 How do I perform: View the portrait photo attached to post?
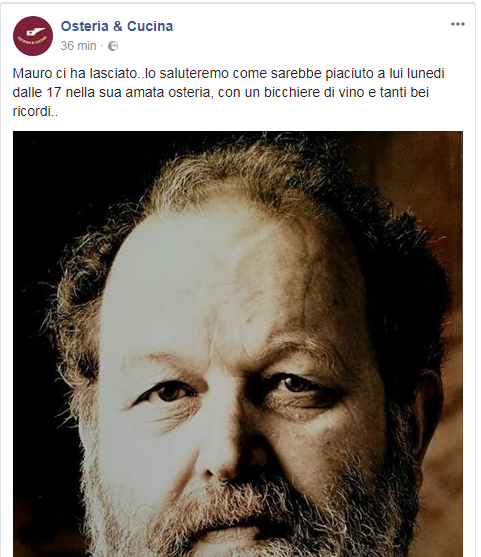click(238, 344)
